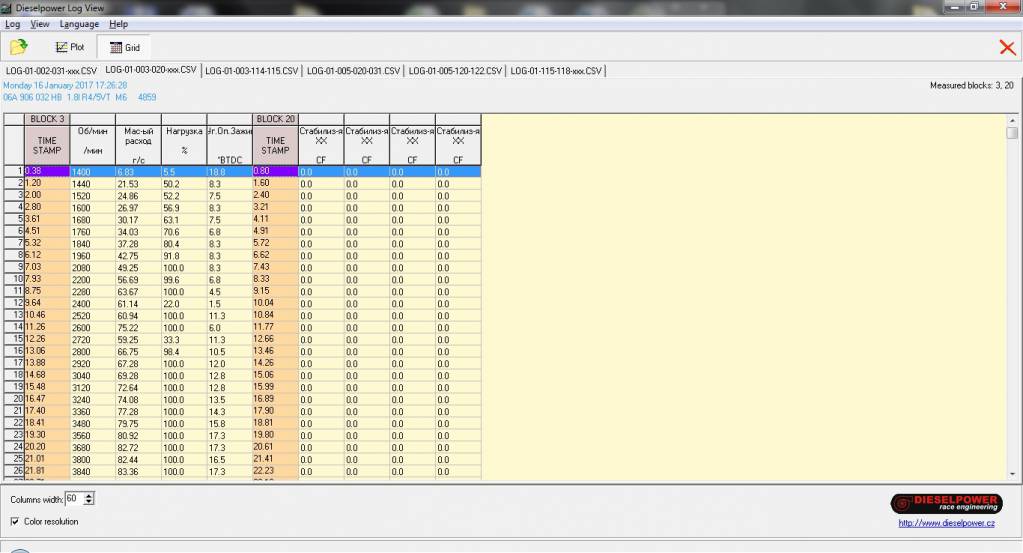Viewport: 1023px width, 553px height.
Task: Open the Help menu
Action: tap(118, 24)
